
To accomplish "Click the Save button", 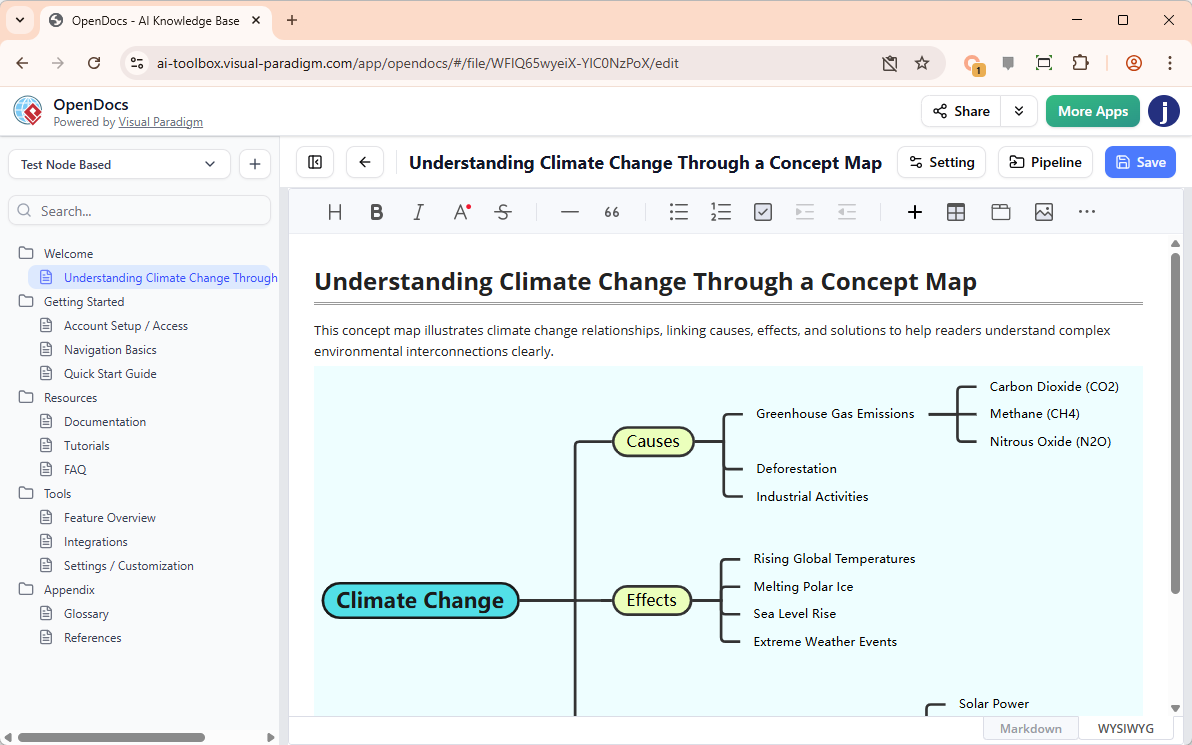I will (1140, 162).
